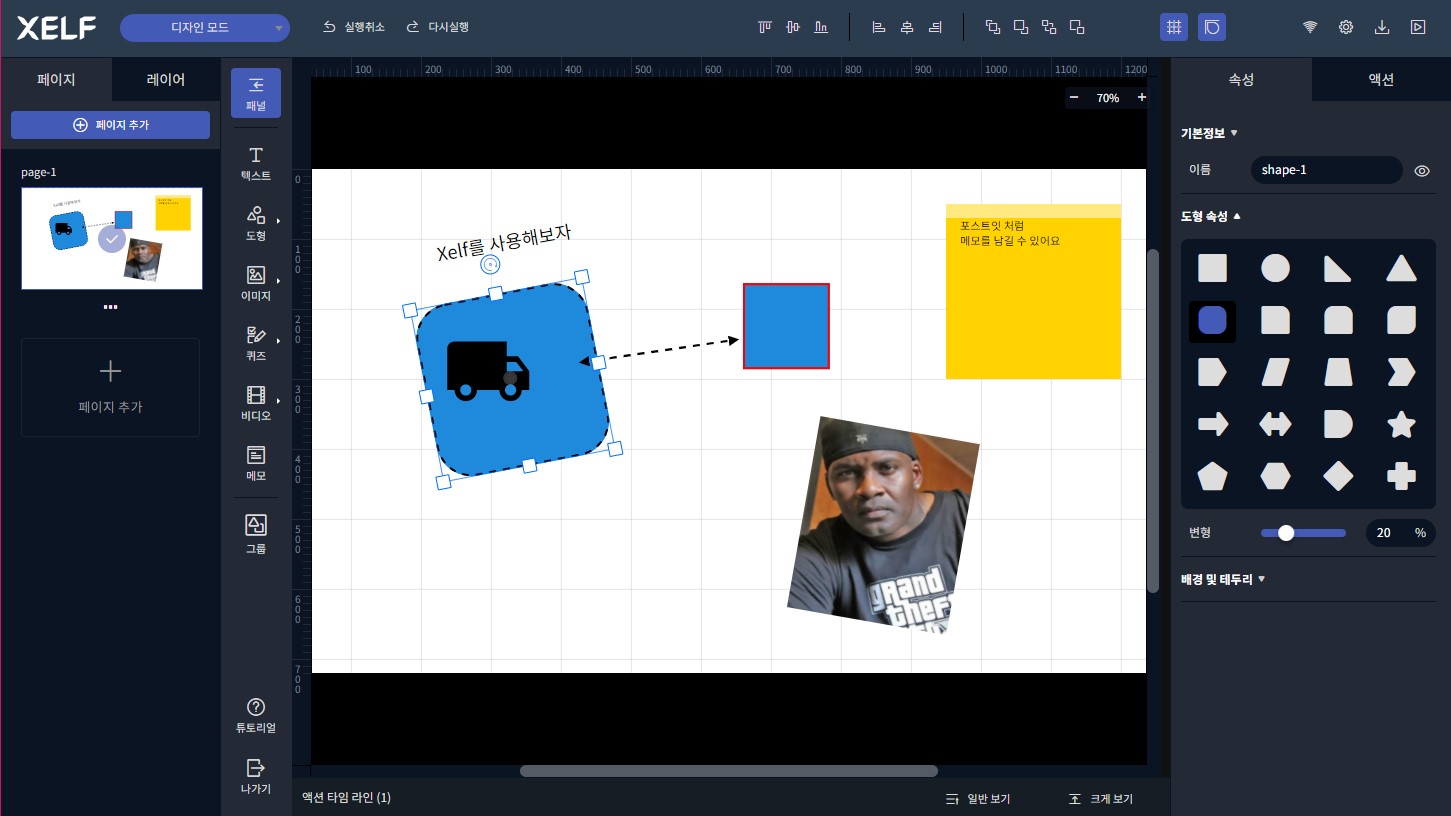Open the 비디오 video tool
1451x816 pixels.
pos(256,403)
